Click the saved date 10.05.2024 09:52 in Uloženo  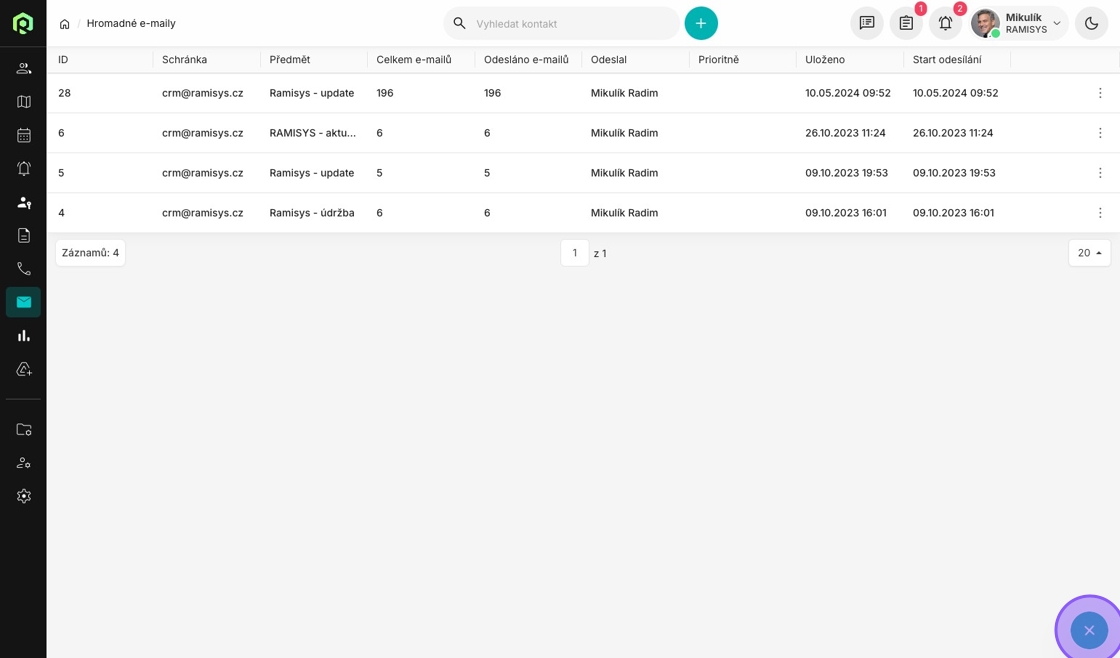[x=848, y=93]
